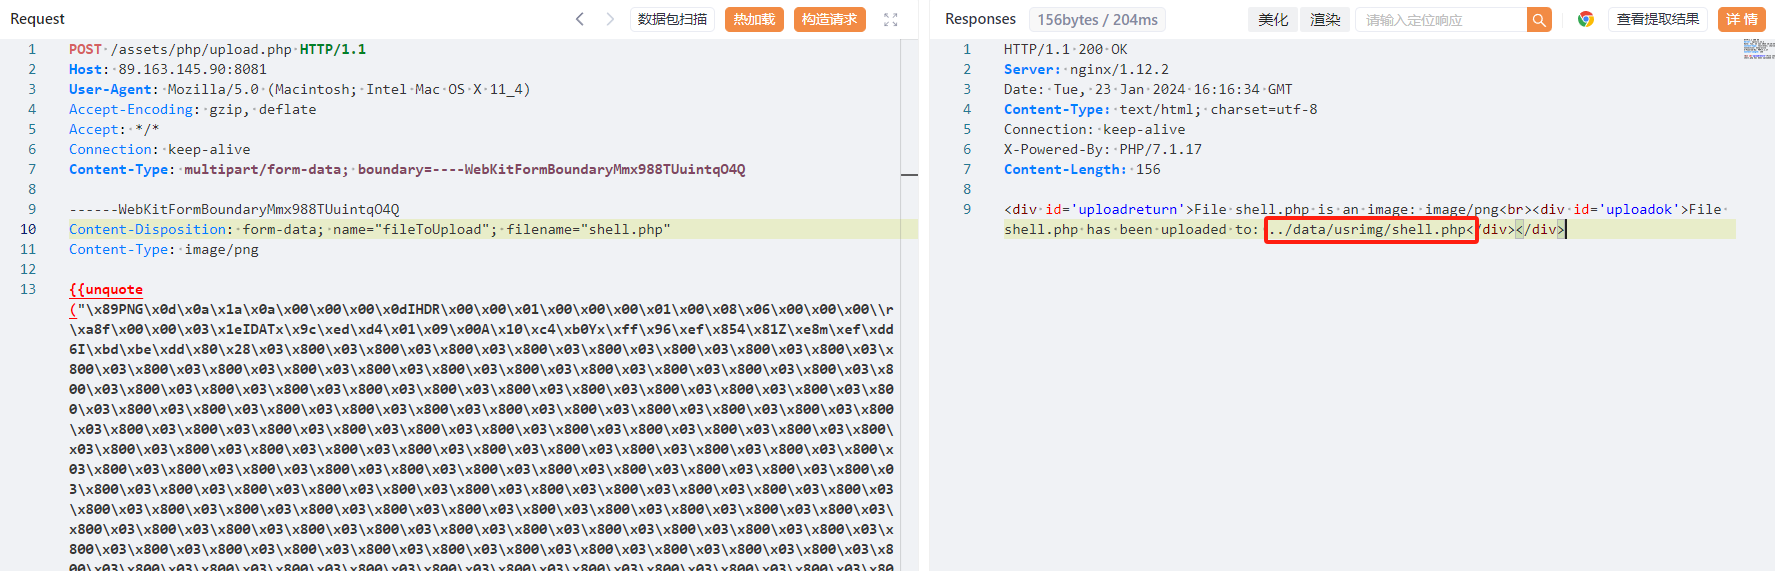Screen dimensions: 1775x571
Task: Click the 156bytes / 204ms response badge
Action: 1097,19
